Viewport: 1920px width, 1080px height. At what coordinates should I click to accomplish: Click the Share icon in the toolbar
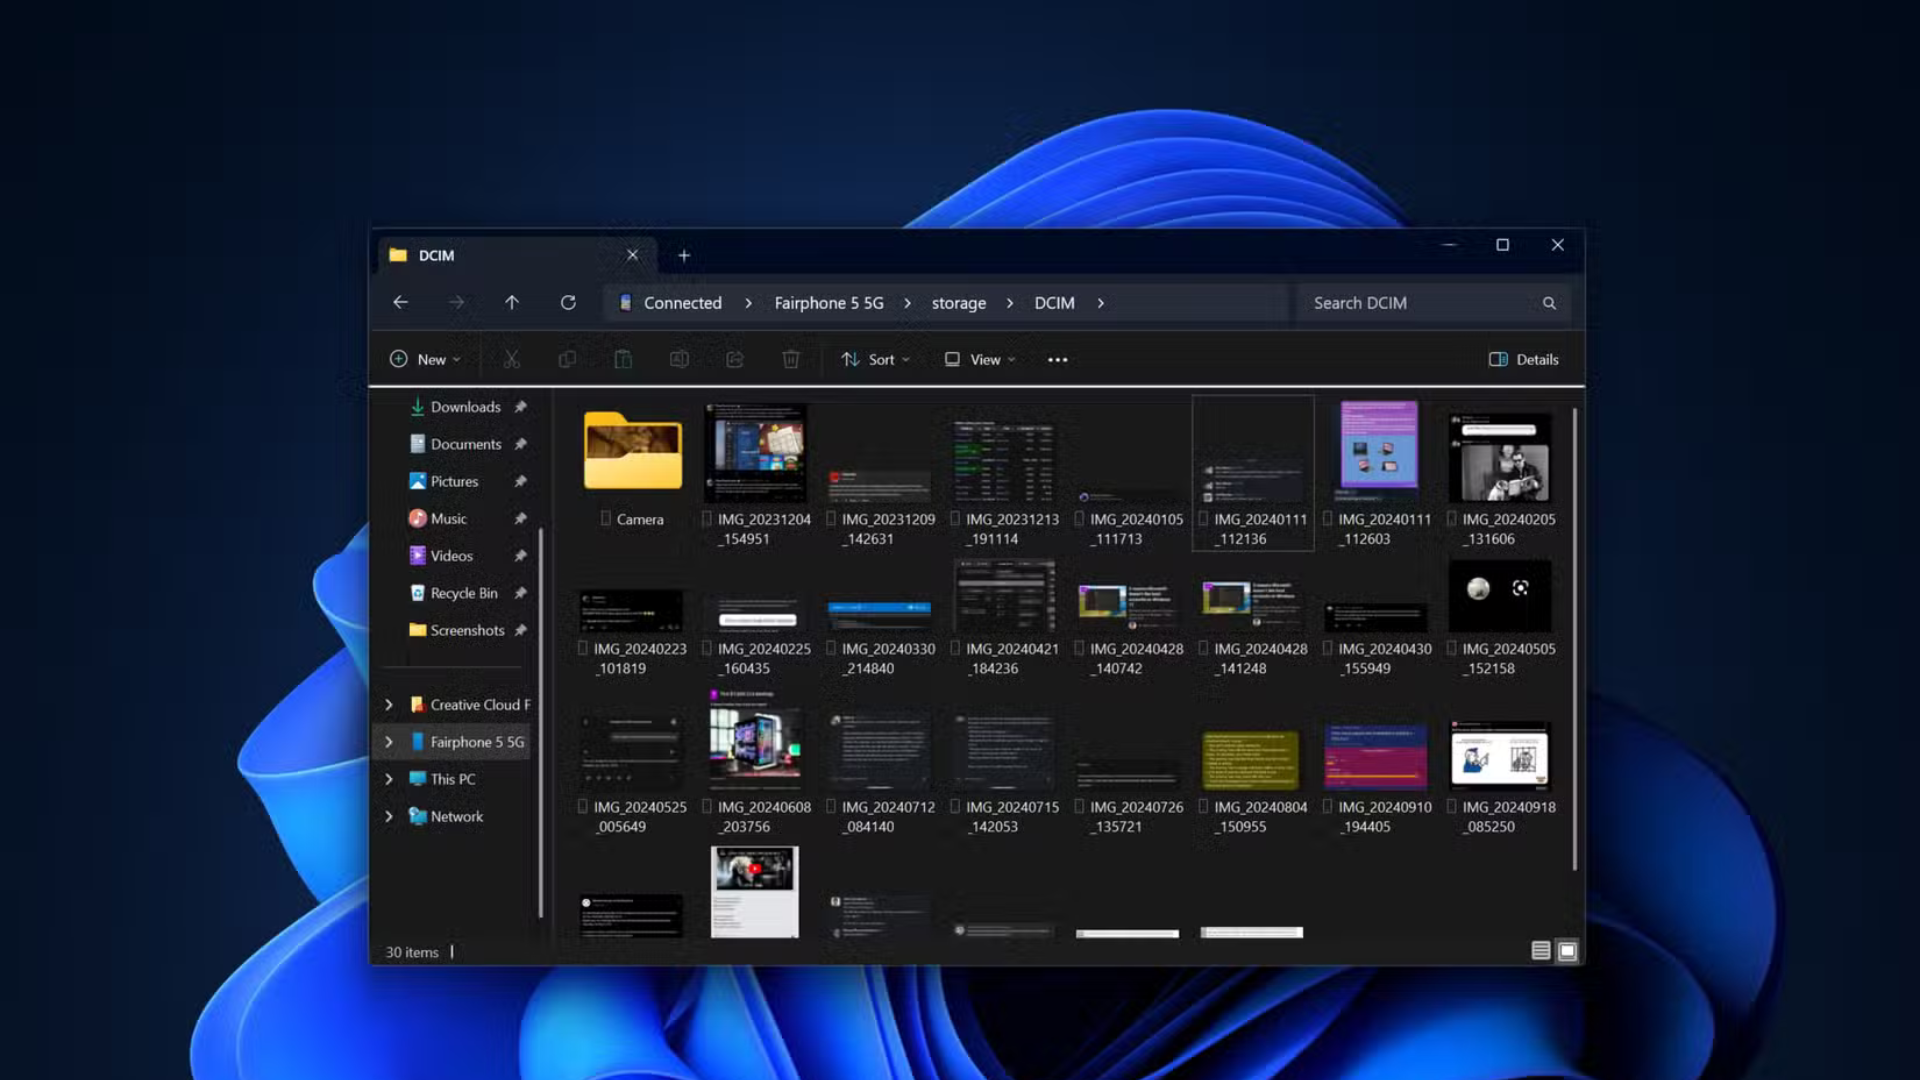[735, 359]
